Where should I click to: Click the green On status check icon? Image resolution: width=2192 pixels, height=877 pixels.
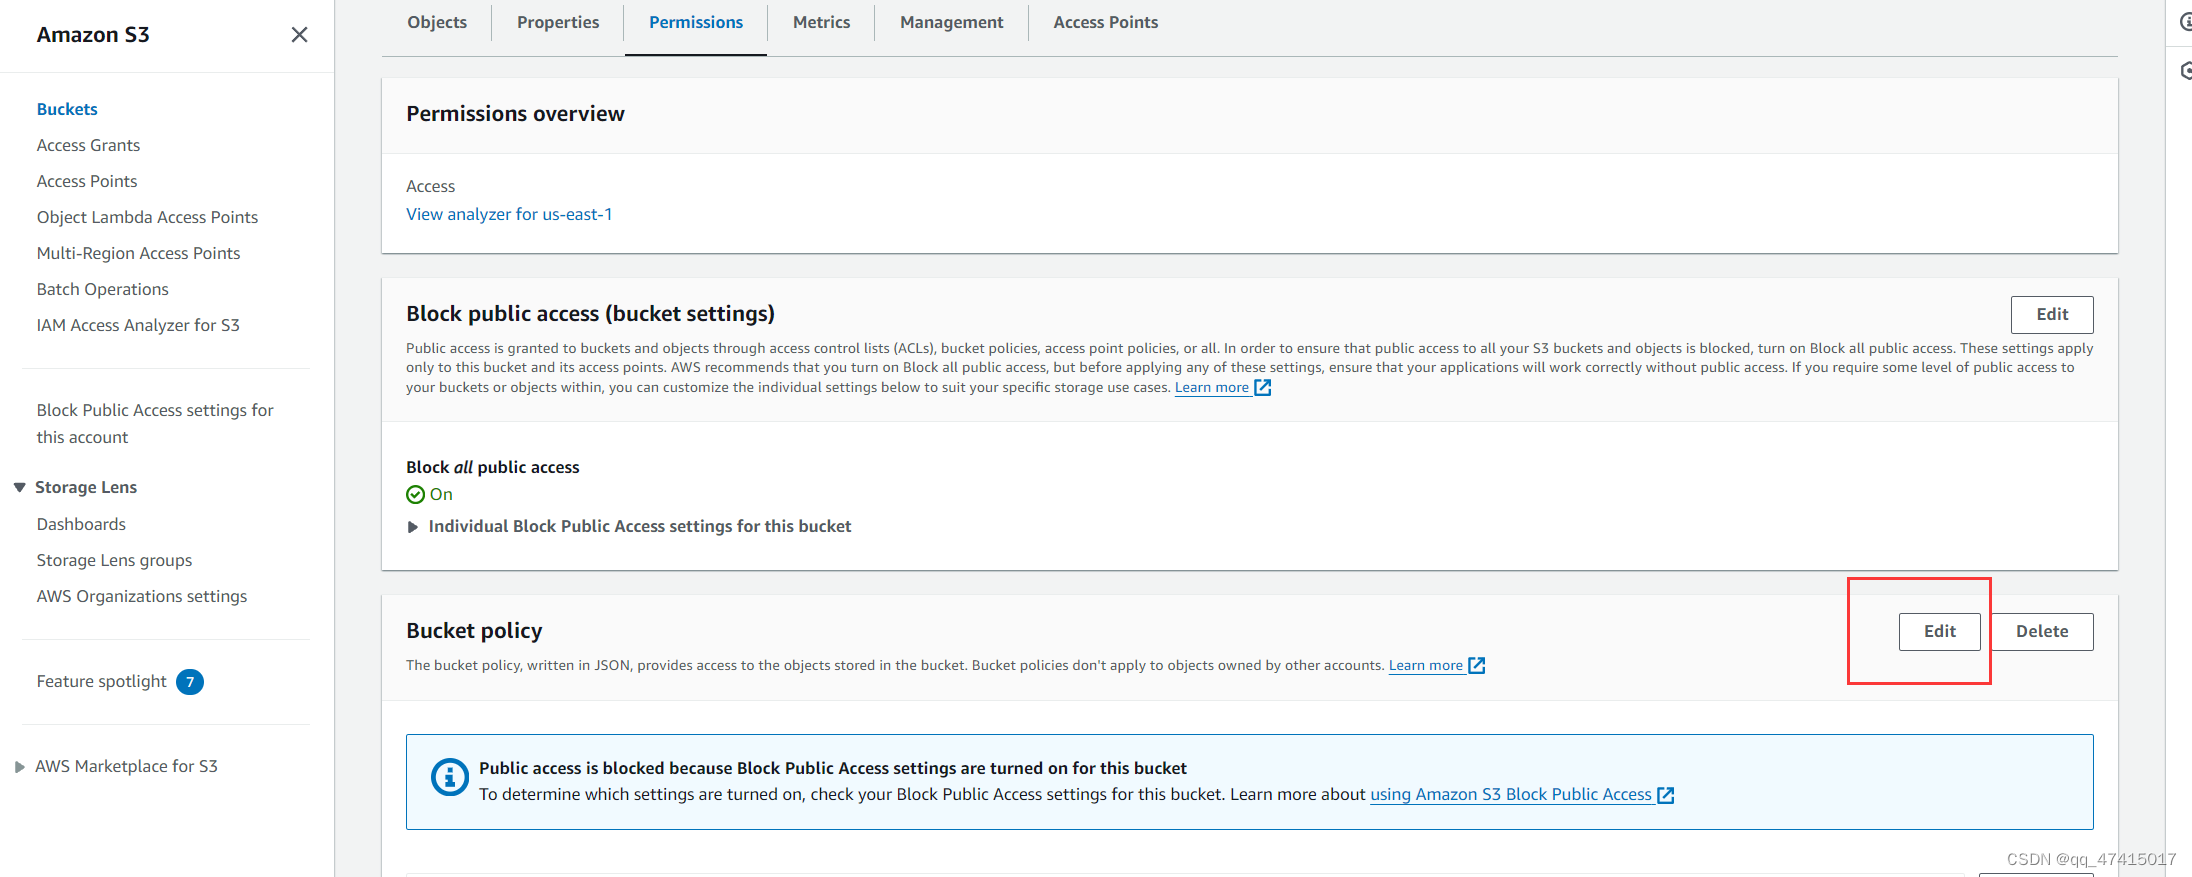(416, 494)
